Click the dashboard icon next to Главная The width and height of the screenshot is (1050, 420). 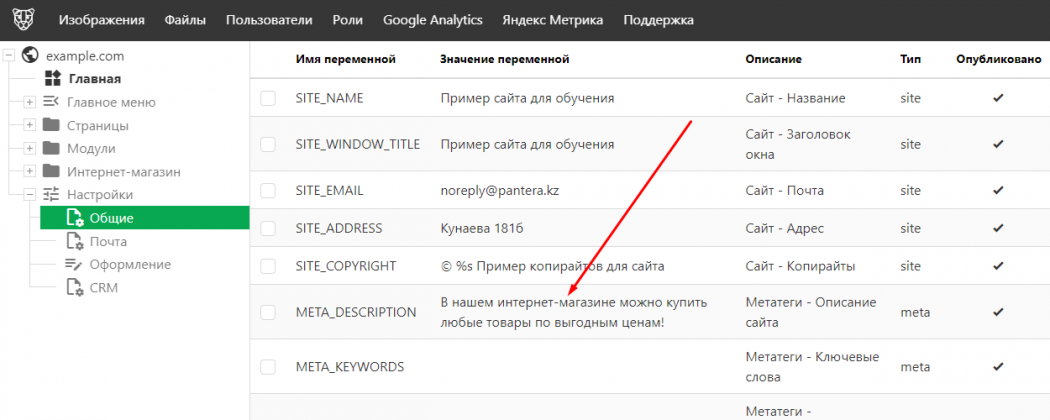[52, 79]
